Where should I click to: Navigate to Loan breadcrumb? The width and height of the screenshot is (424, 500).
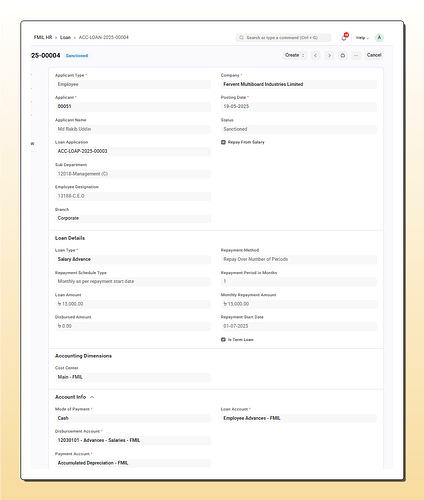65,37
